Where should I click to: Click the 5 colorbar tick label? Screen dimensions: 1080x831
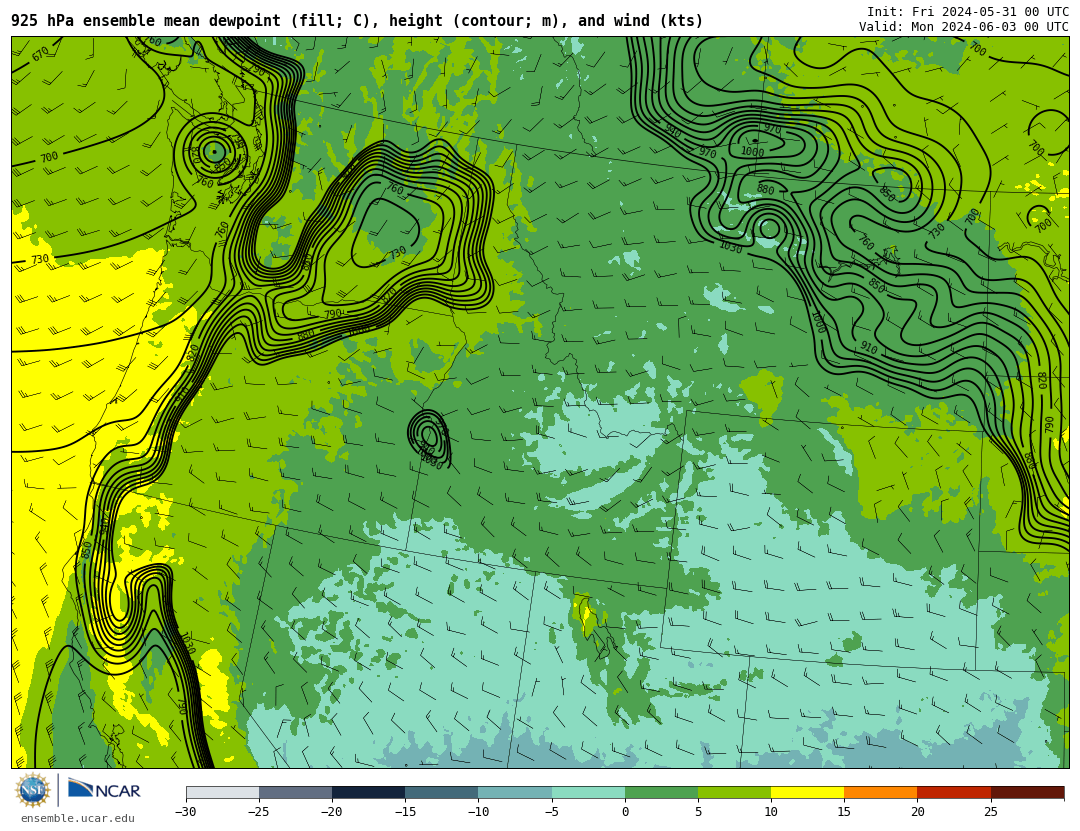pyautogui.click(x=698, y=812)
